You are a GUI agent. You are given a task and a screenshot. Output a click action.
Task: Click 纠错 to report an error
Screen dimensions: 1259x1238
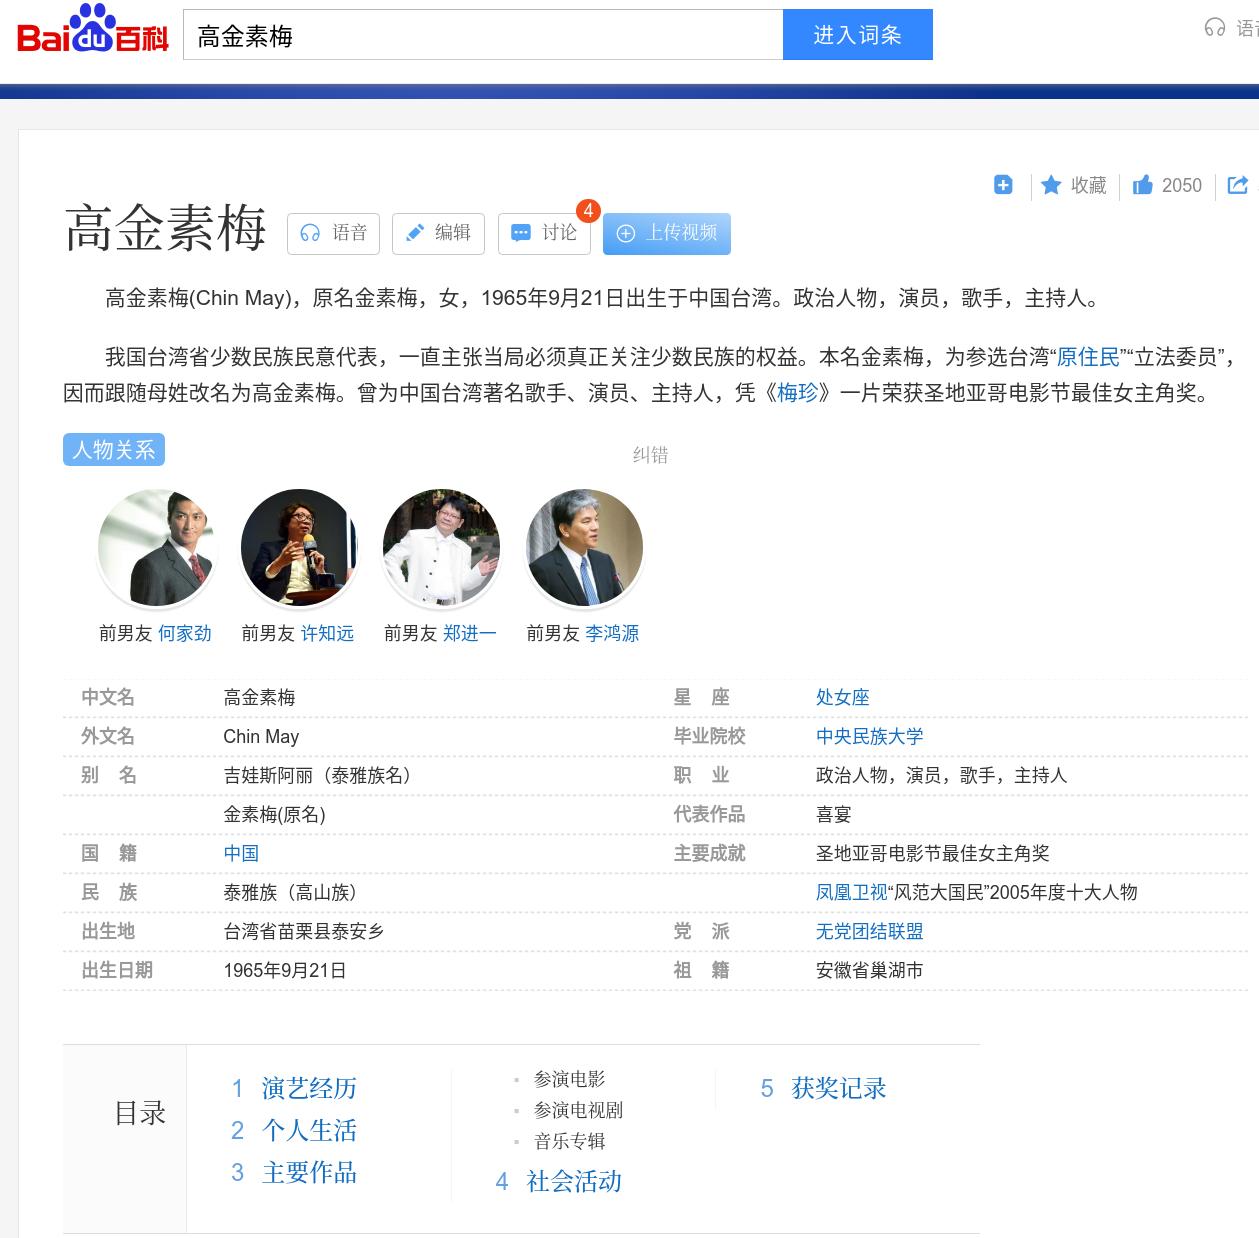[x=650, y=455]
